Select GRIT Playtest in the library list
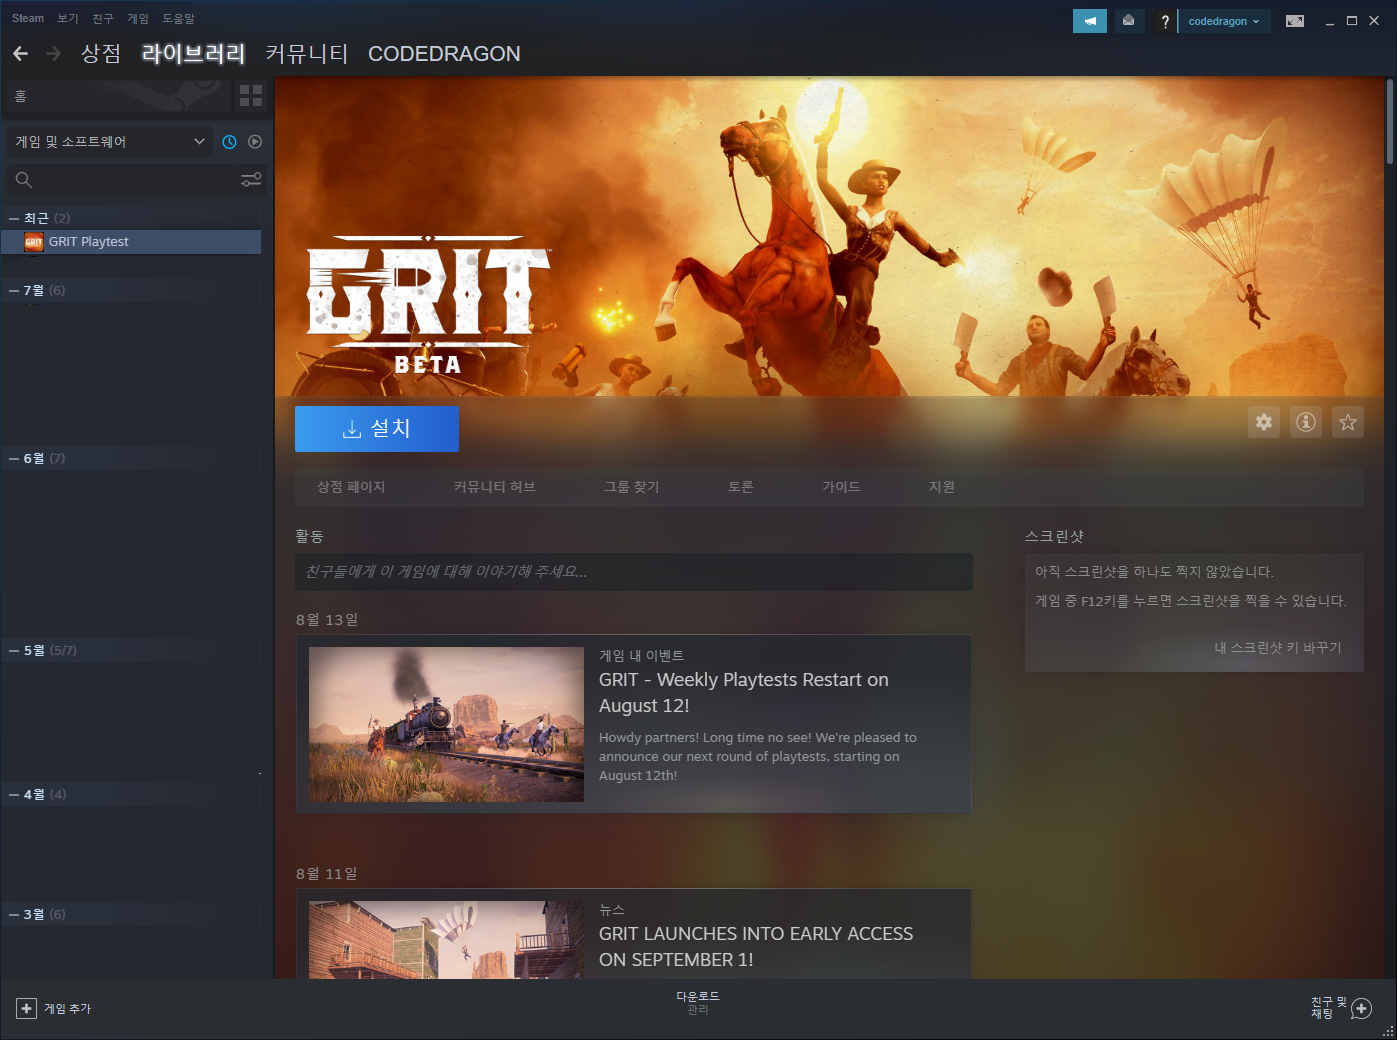Viewport: 1397px width, 1040px height. click(131, 242)
